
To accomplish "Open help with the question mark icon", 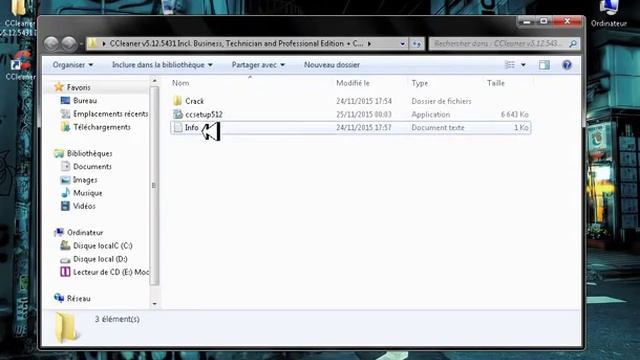I will tap(567, 65).
